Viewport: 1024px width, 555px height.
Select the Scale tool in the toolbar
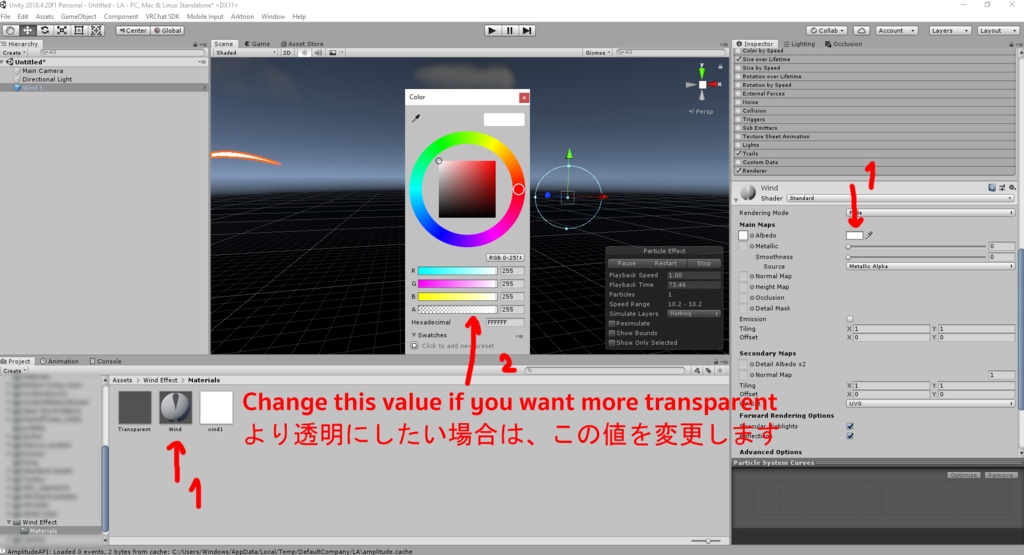coord(61,30)
